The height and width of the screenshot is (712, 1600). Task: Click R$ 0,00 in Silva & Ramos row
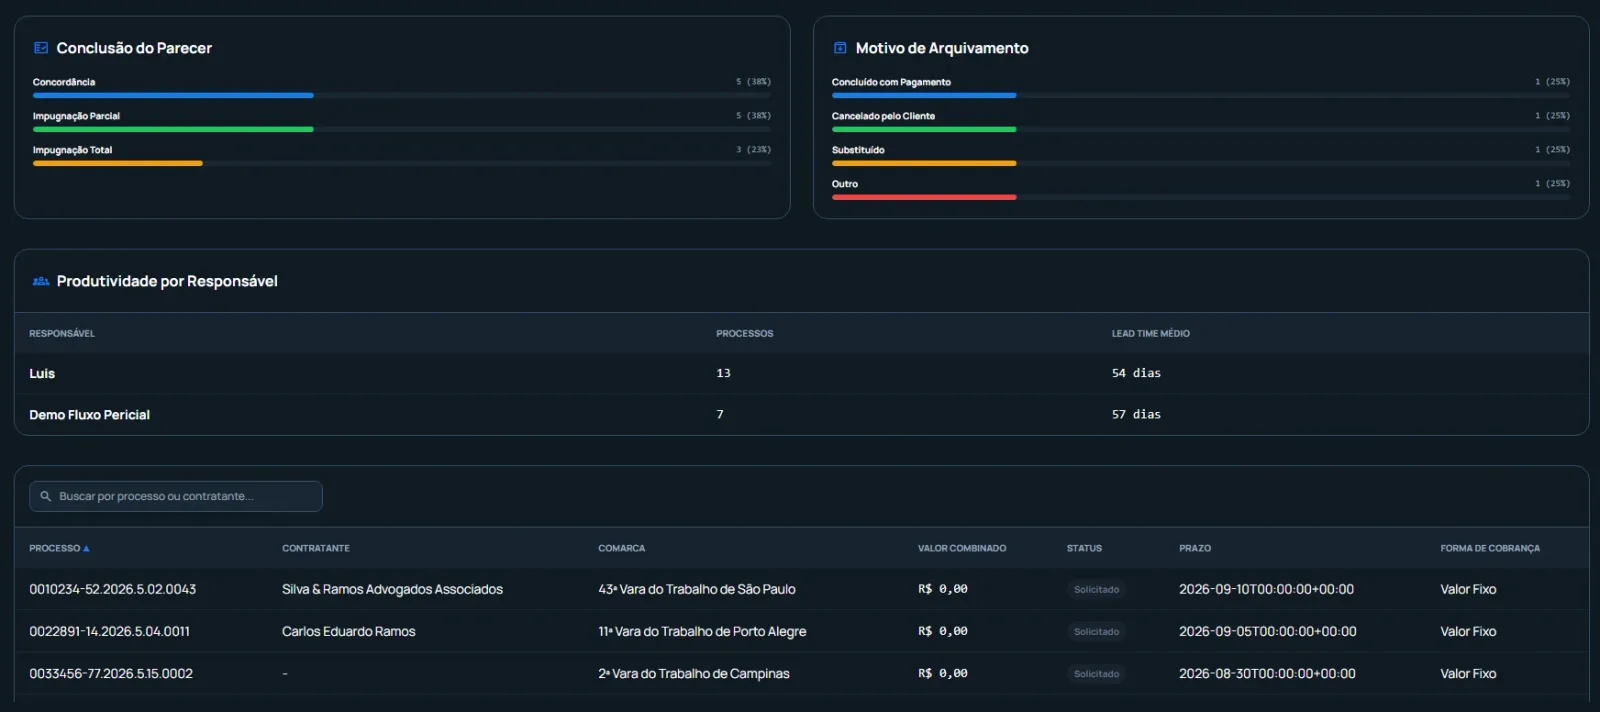pyautogui.click(x=943, y=589)
